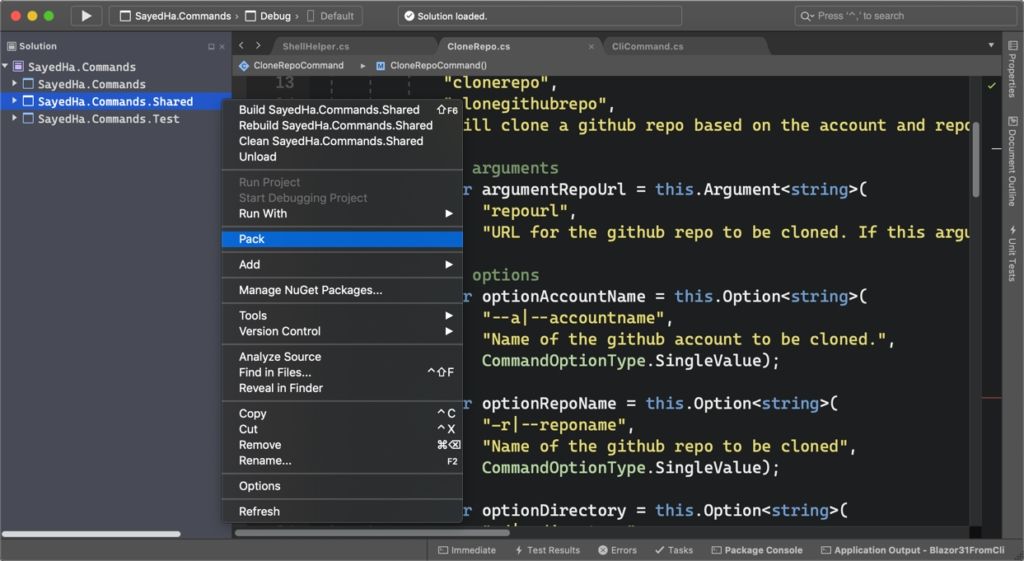Expand the SayedHa.Commands.Shared project node
This screenshot has width=1024, height=561.
14,101
